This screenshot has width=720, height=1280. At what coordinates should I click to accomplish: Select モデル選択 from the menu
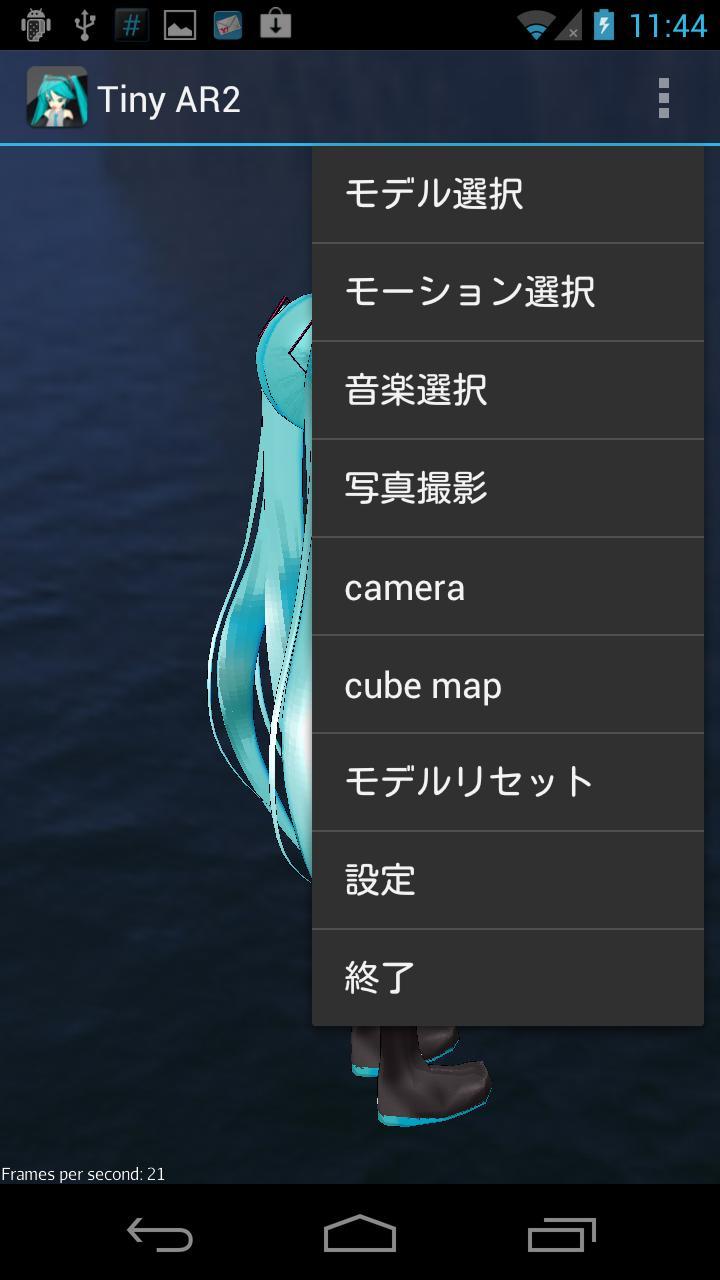coord(507,194)
